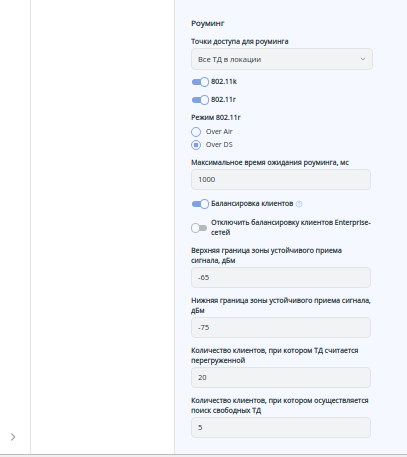This screenshot has width=407, height=457.
Task: Click the Over DS label text
Action: 219,145
